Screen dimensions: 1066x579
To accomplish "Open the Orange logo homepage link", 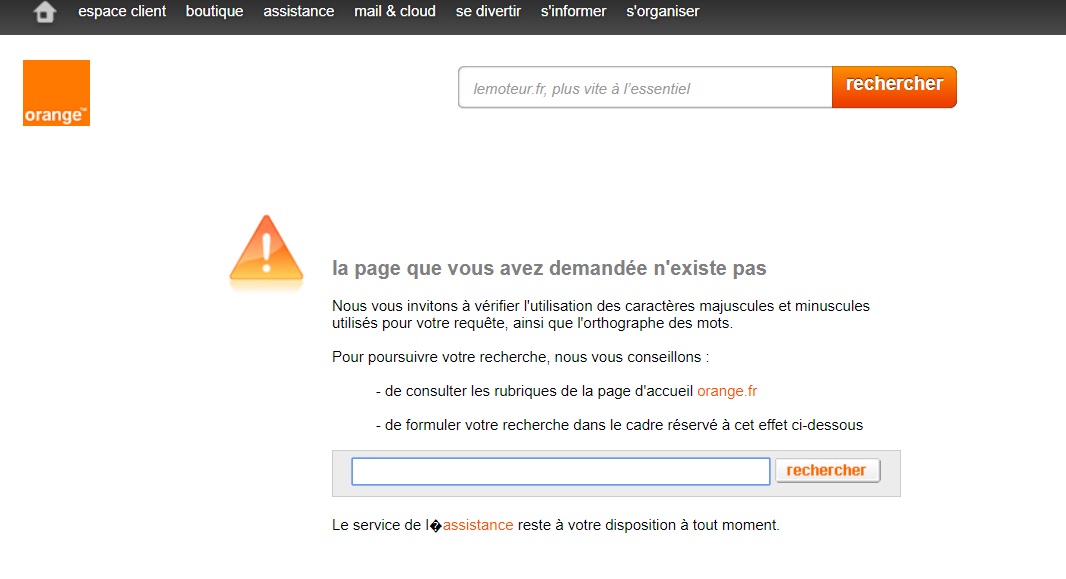I will 56,93.
